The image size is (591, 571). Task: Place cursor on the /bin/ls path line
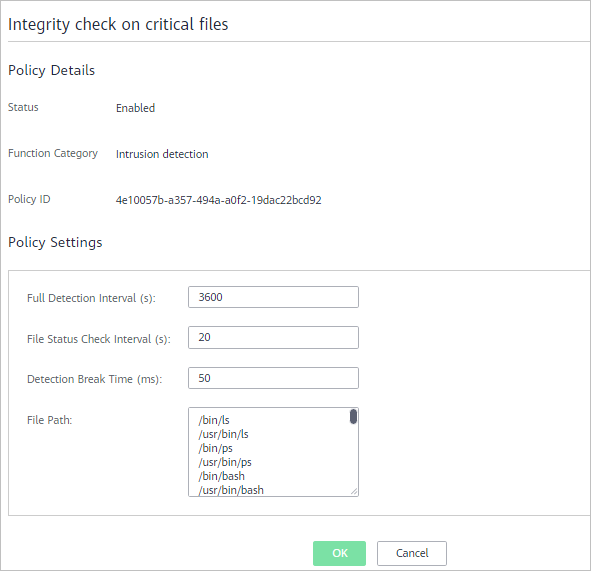click(214, 420)
